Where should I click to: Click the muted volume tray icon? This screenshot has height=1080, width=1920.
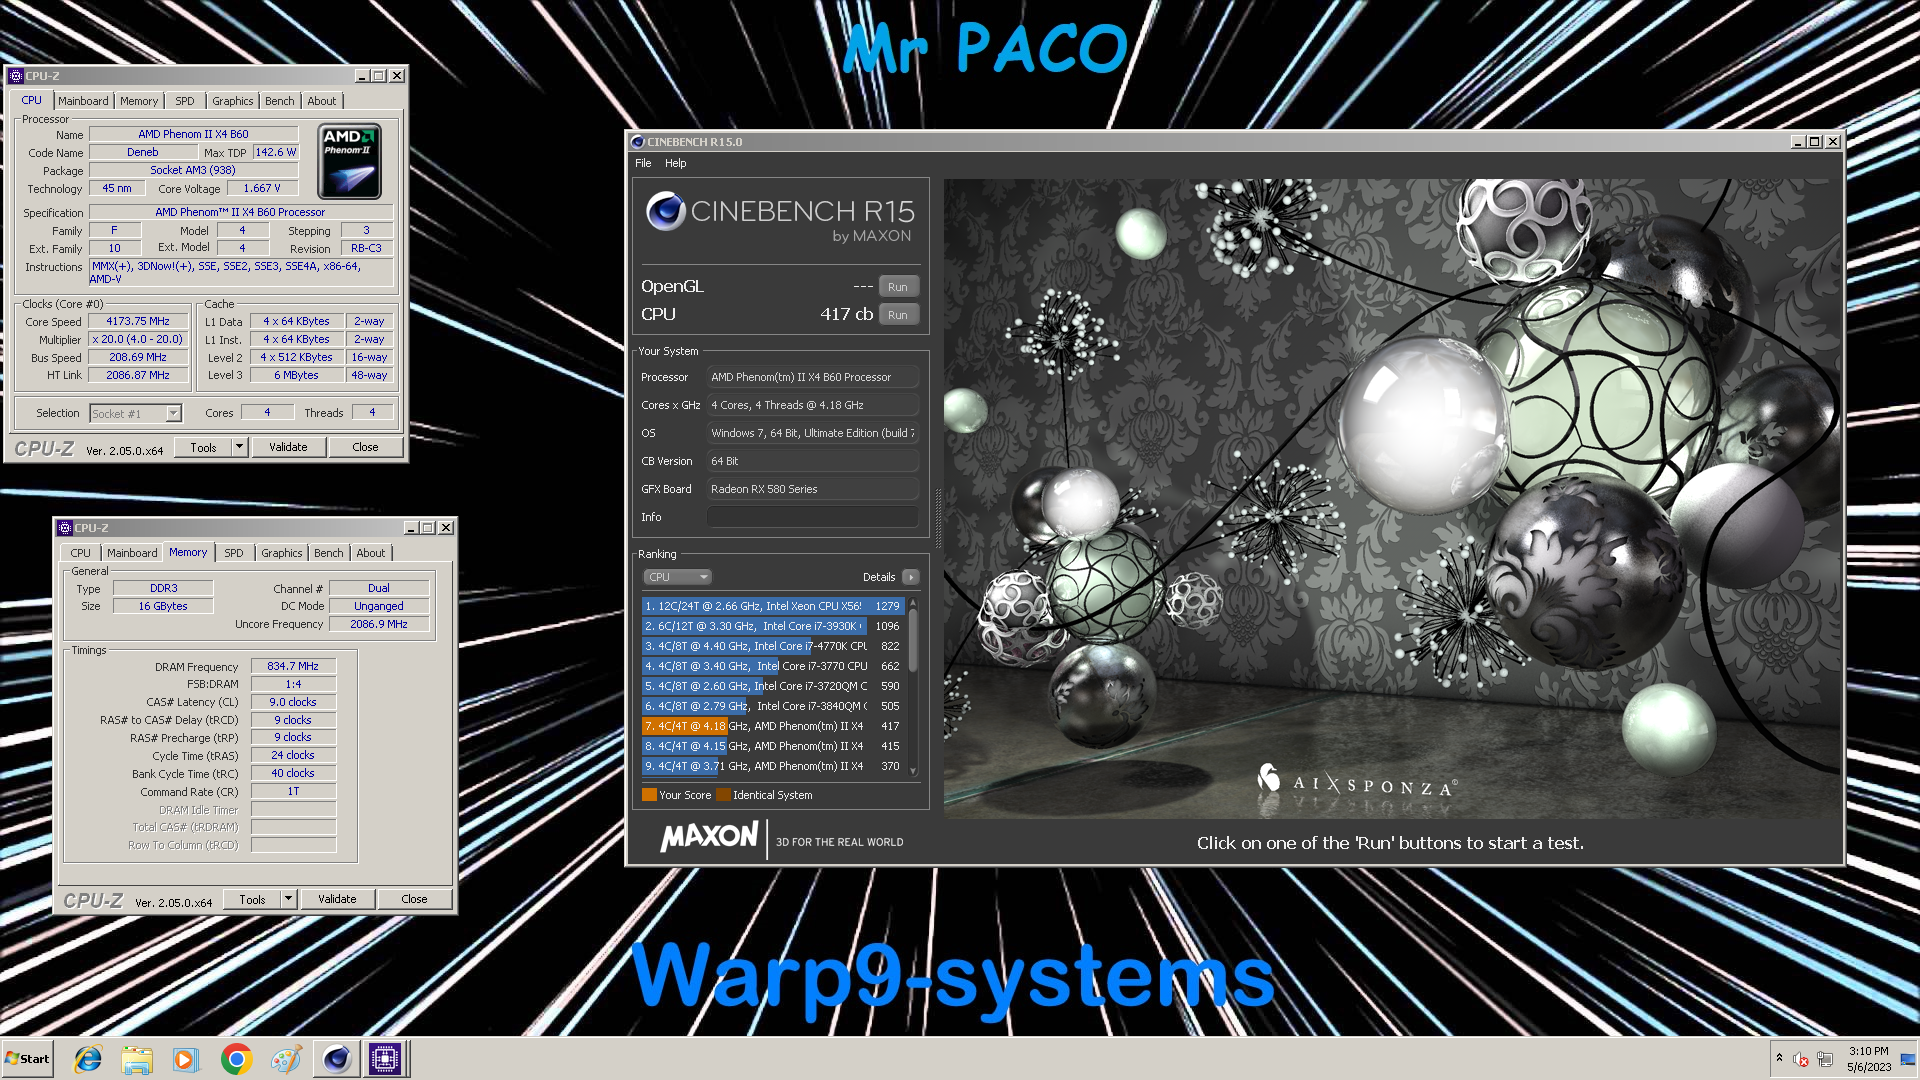[x=1801, y=1059]
